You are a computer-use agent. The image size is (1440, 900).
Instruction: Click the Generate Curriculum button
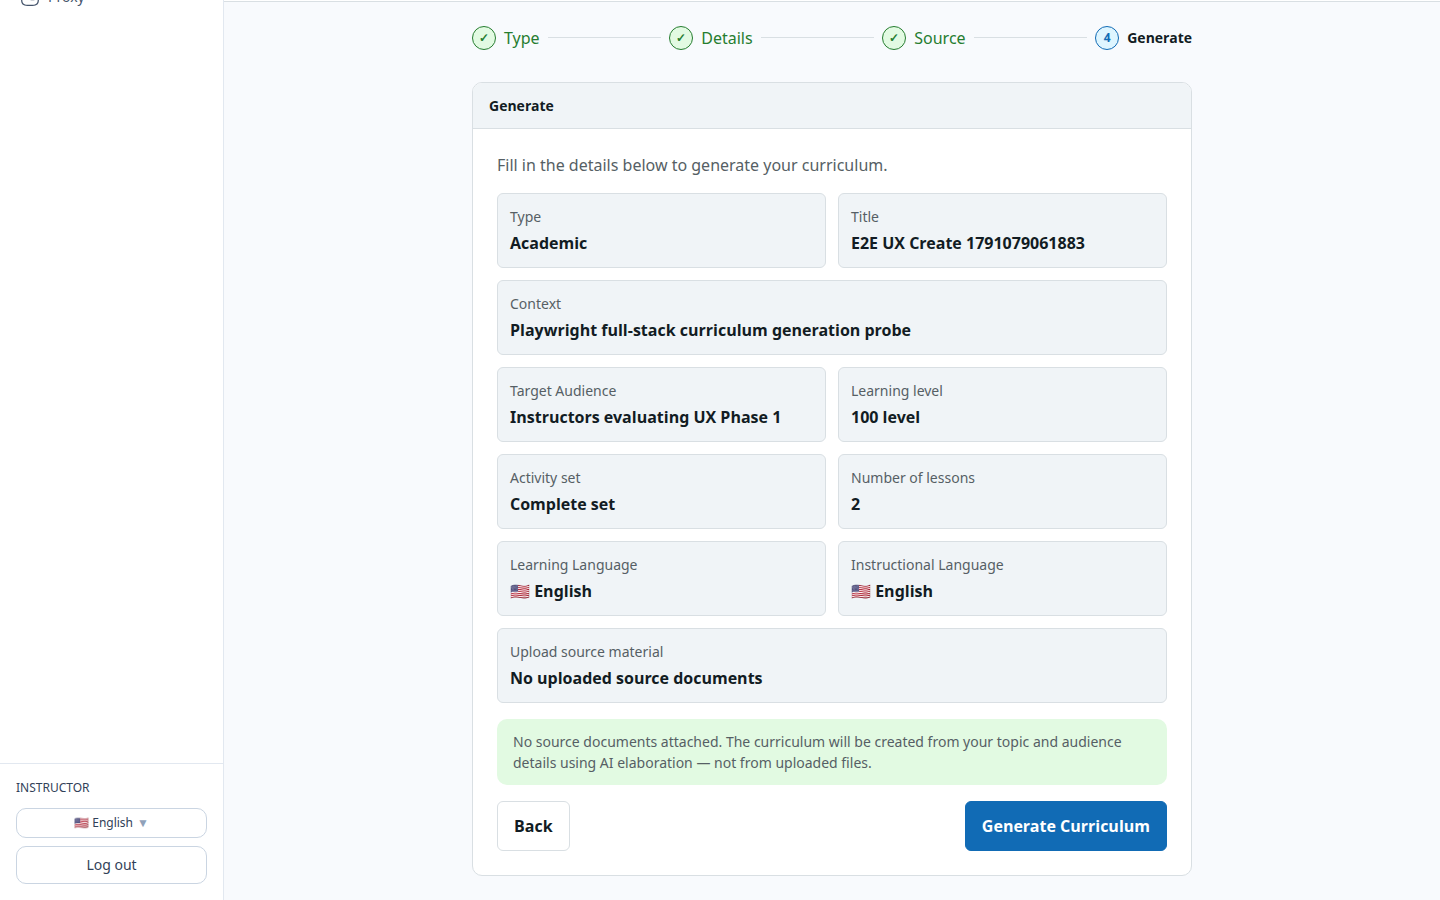(x=1066, y=826)
